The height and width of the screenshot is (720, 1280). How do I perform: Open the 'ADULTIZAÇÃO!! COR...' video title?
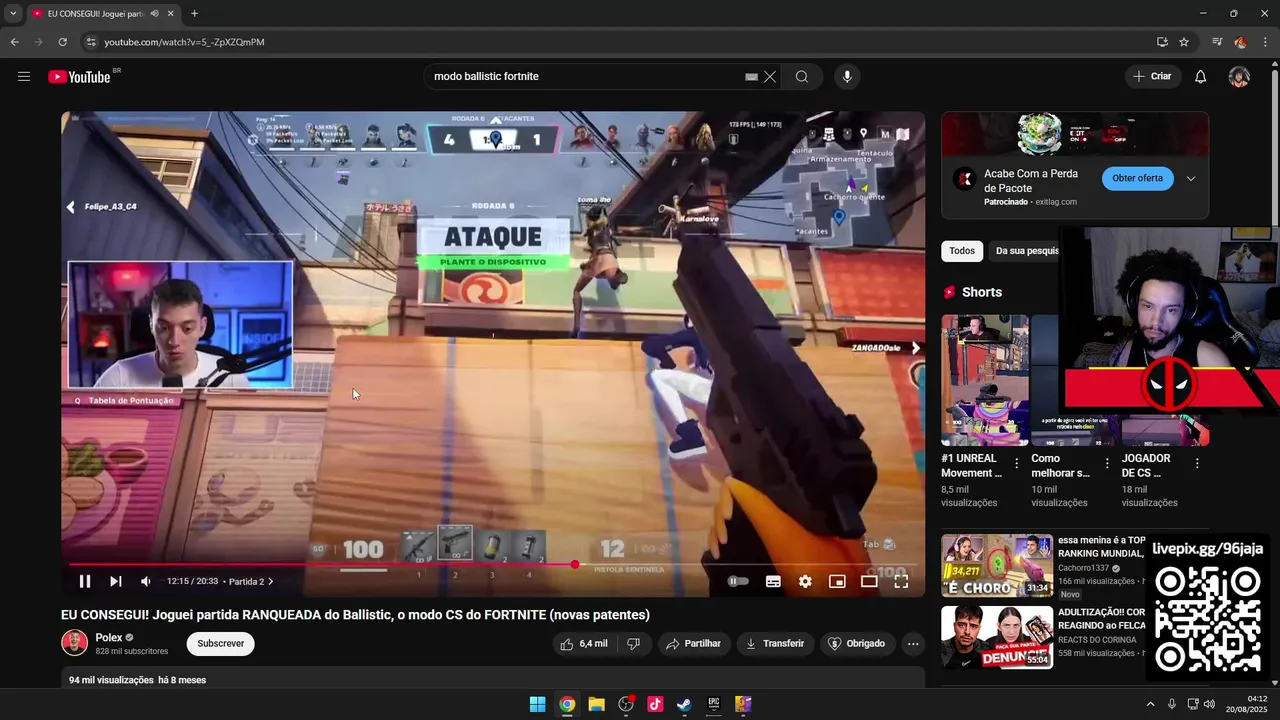1101,619
